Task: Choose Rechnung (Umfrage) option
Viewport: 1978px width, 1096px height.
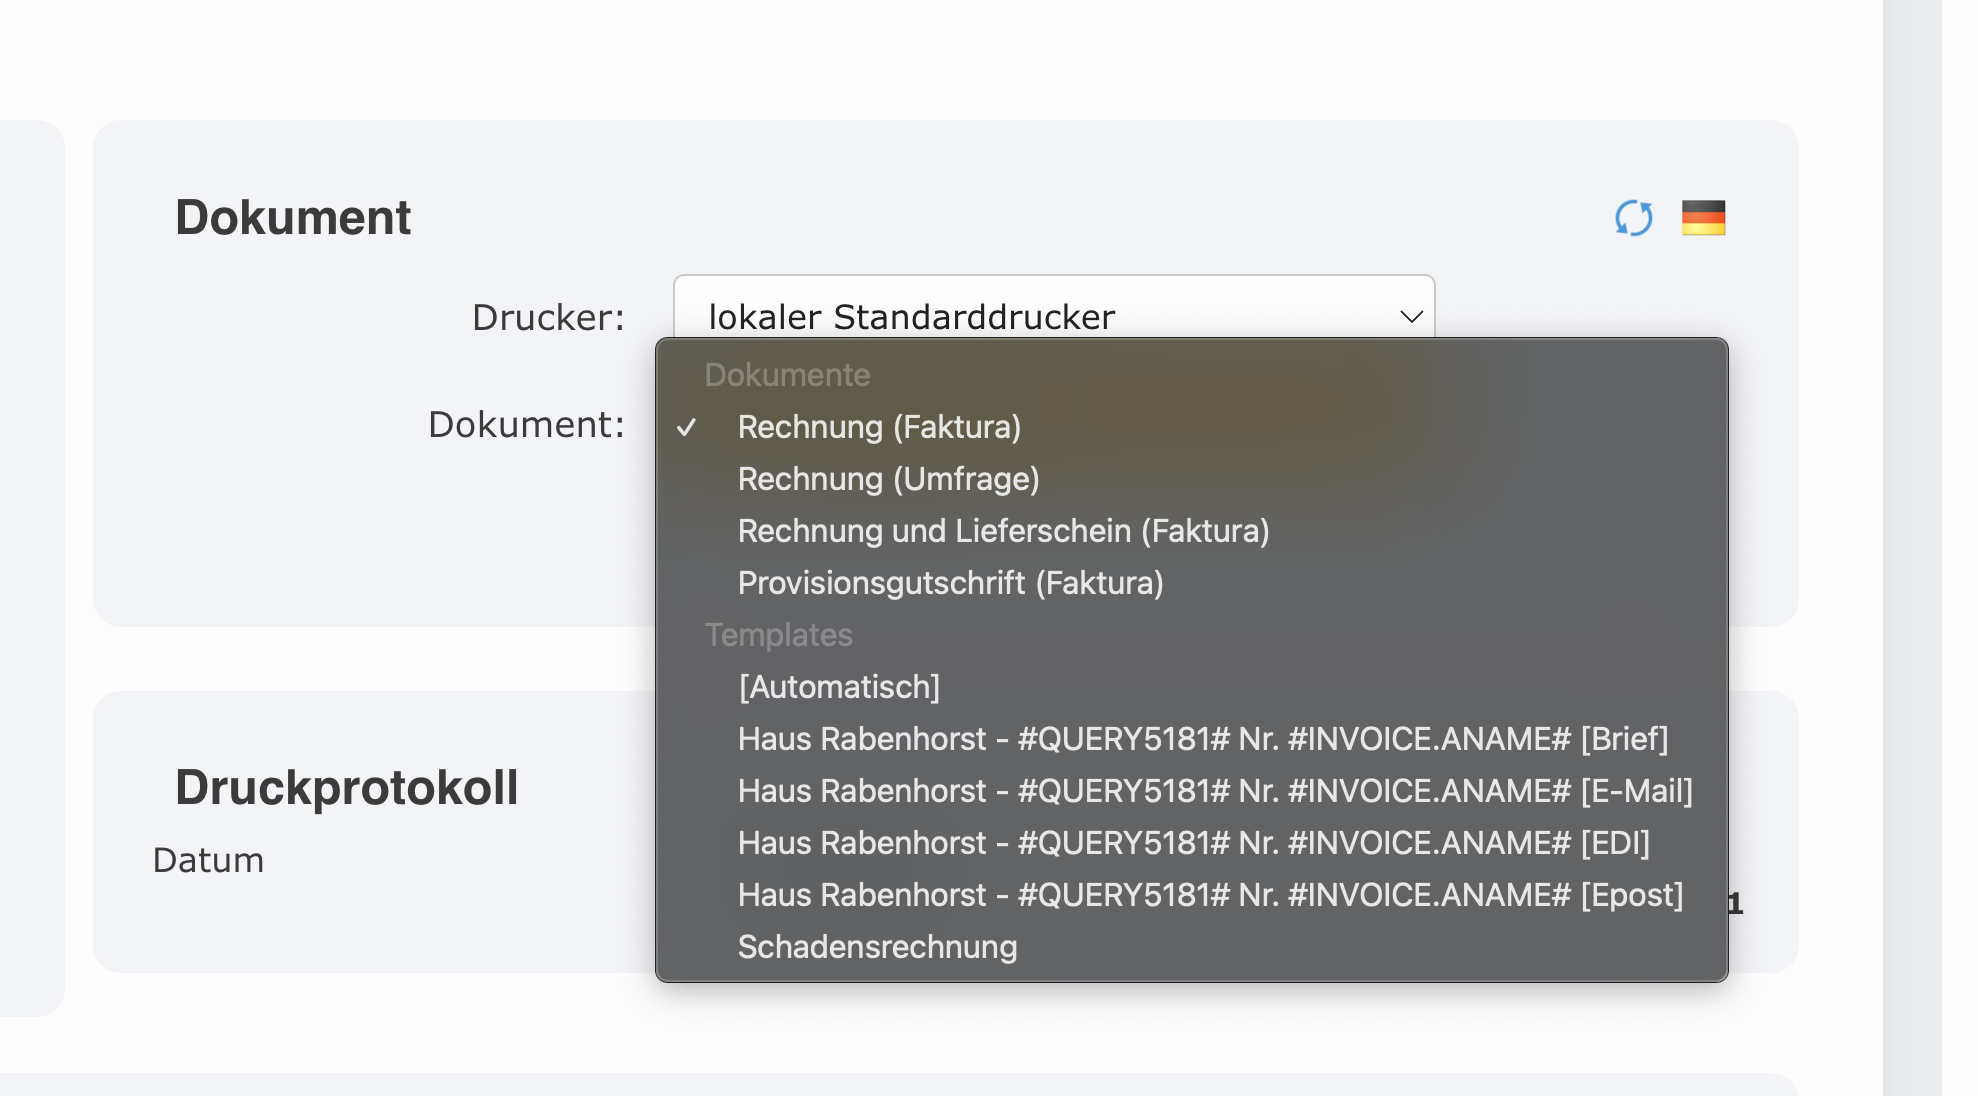Action: [888, 479]
